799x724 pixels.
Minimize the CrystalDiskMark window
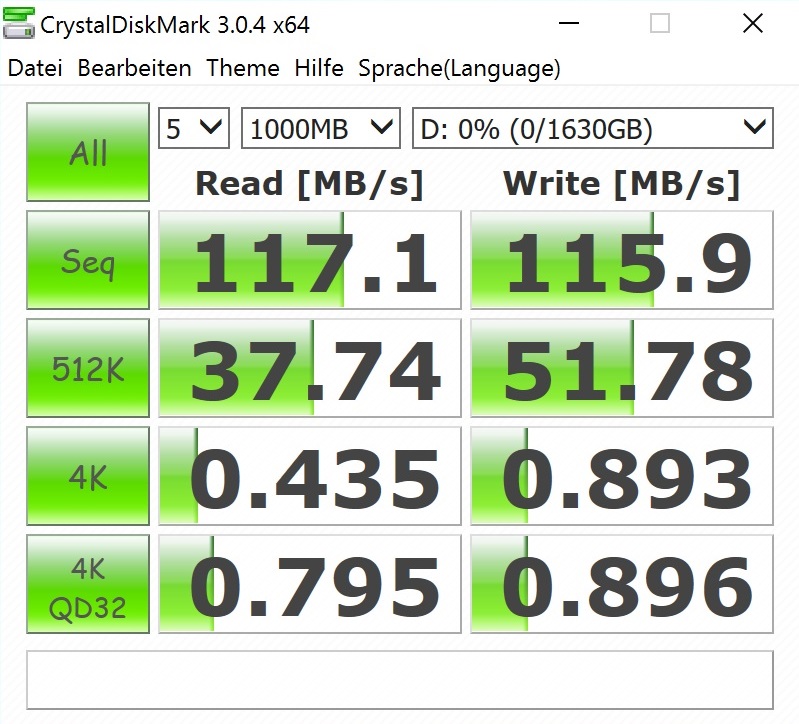(x=569, y=24)
